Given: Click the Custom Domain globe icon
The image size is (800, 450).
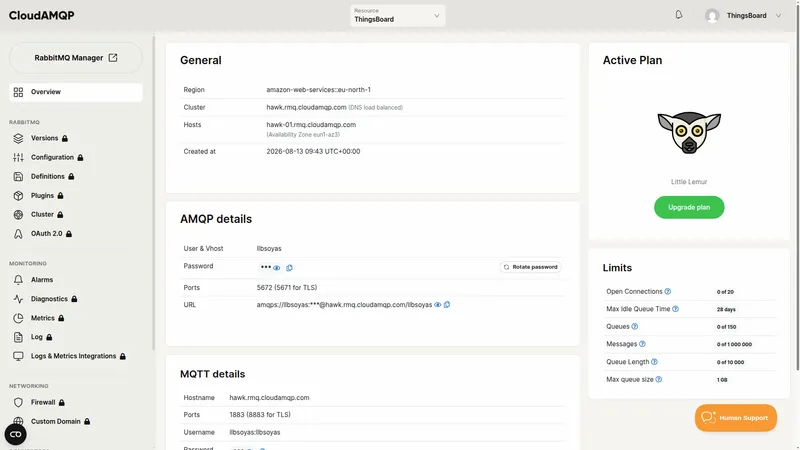Looking at the screenshot, I should 18,421.
